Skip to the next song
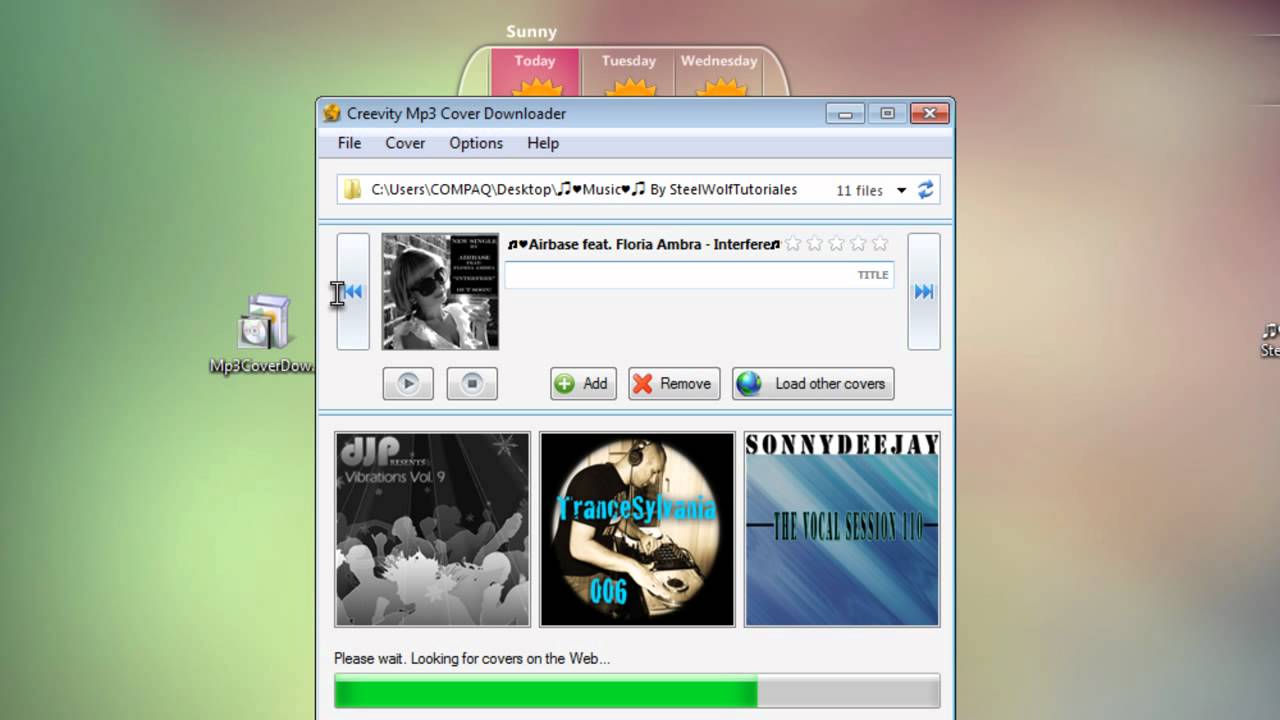Viewport: 1280px width, 720px height. (924, 291)
